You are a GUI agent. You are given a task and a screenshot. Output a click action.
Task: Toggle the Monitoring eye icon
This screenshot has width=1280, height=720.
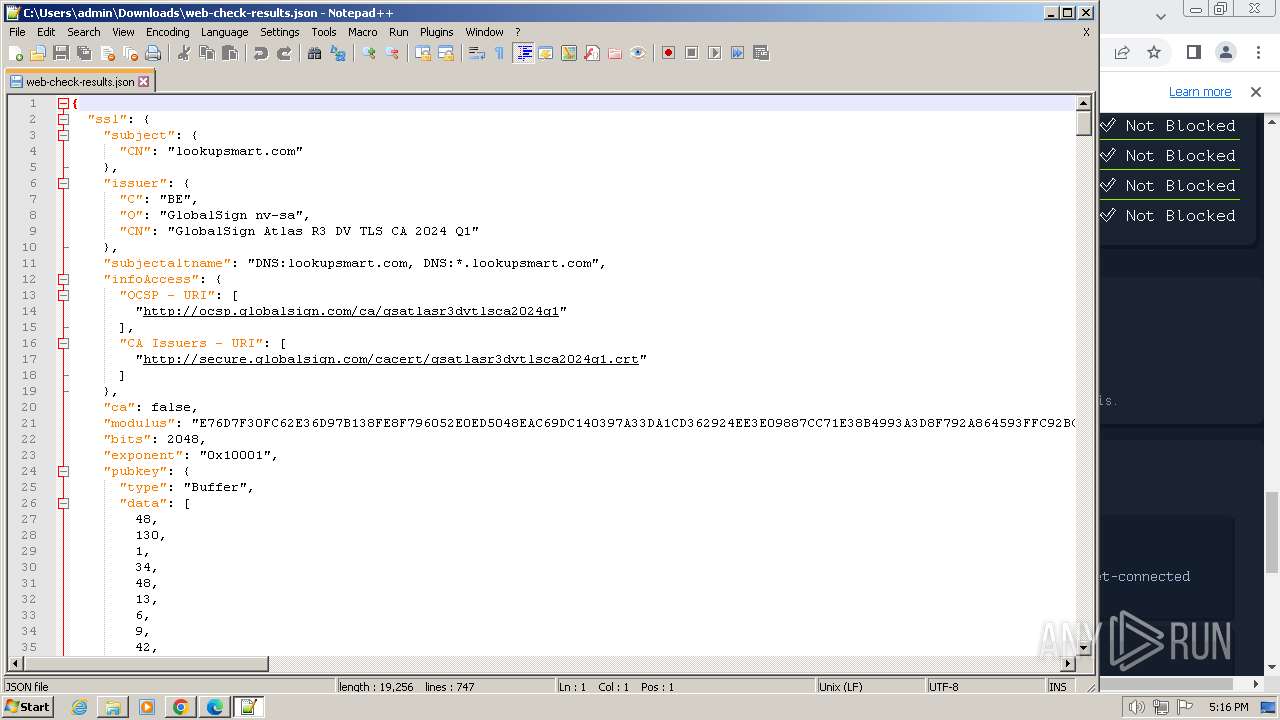coord(638,53)
